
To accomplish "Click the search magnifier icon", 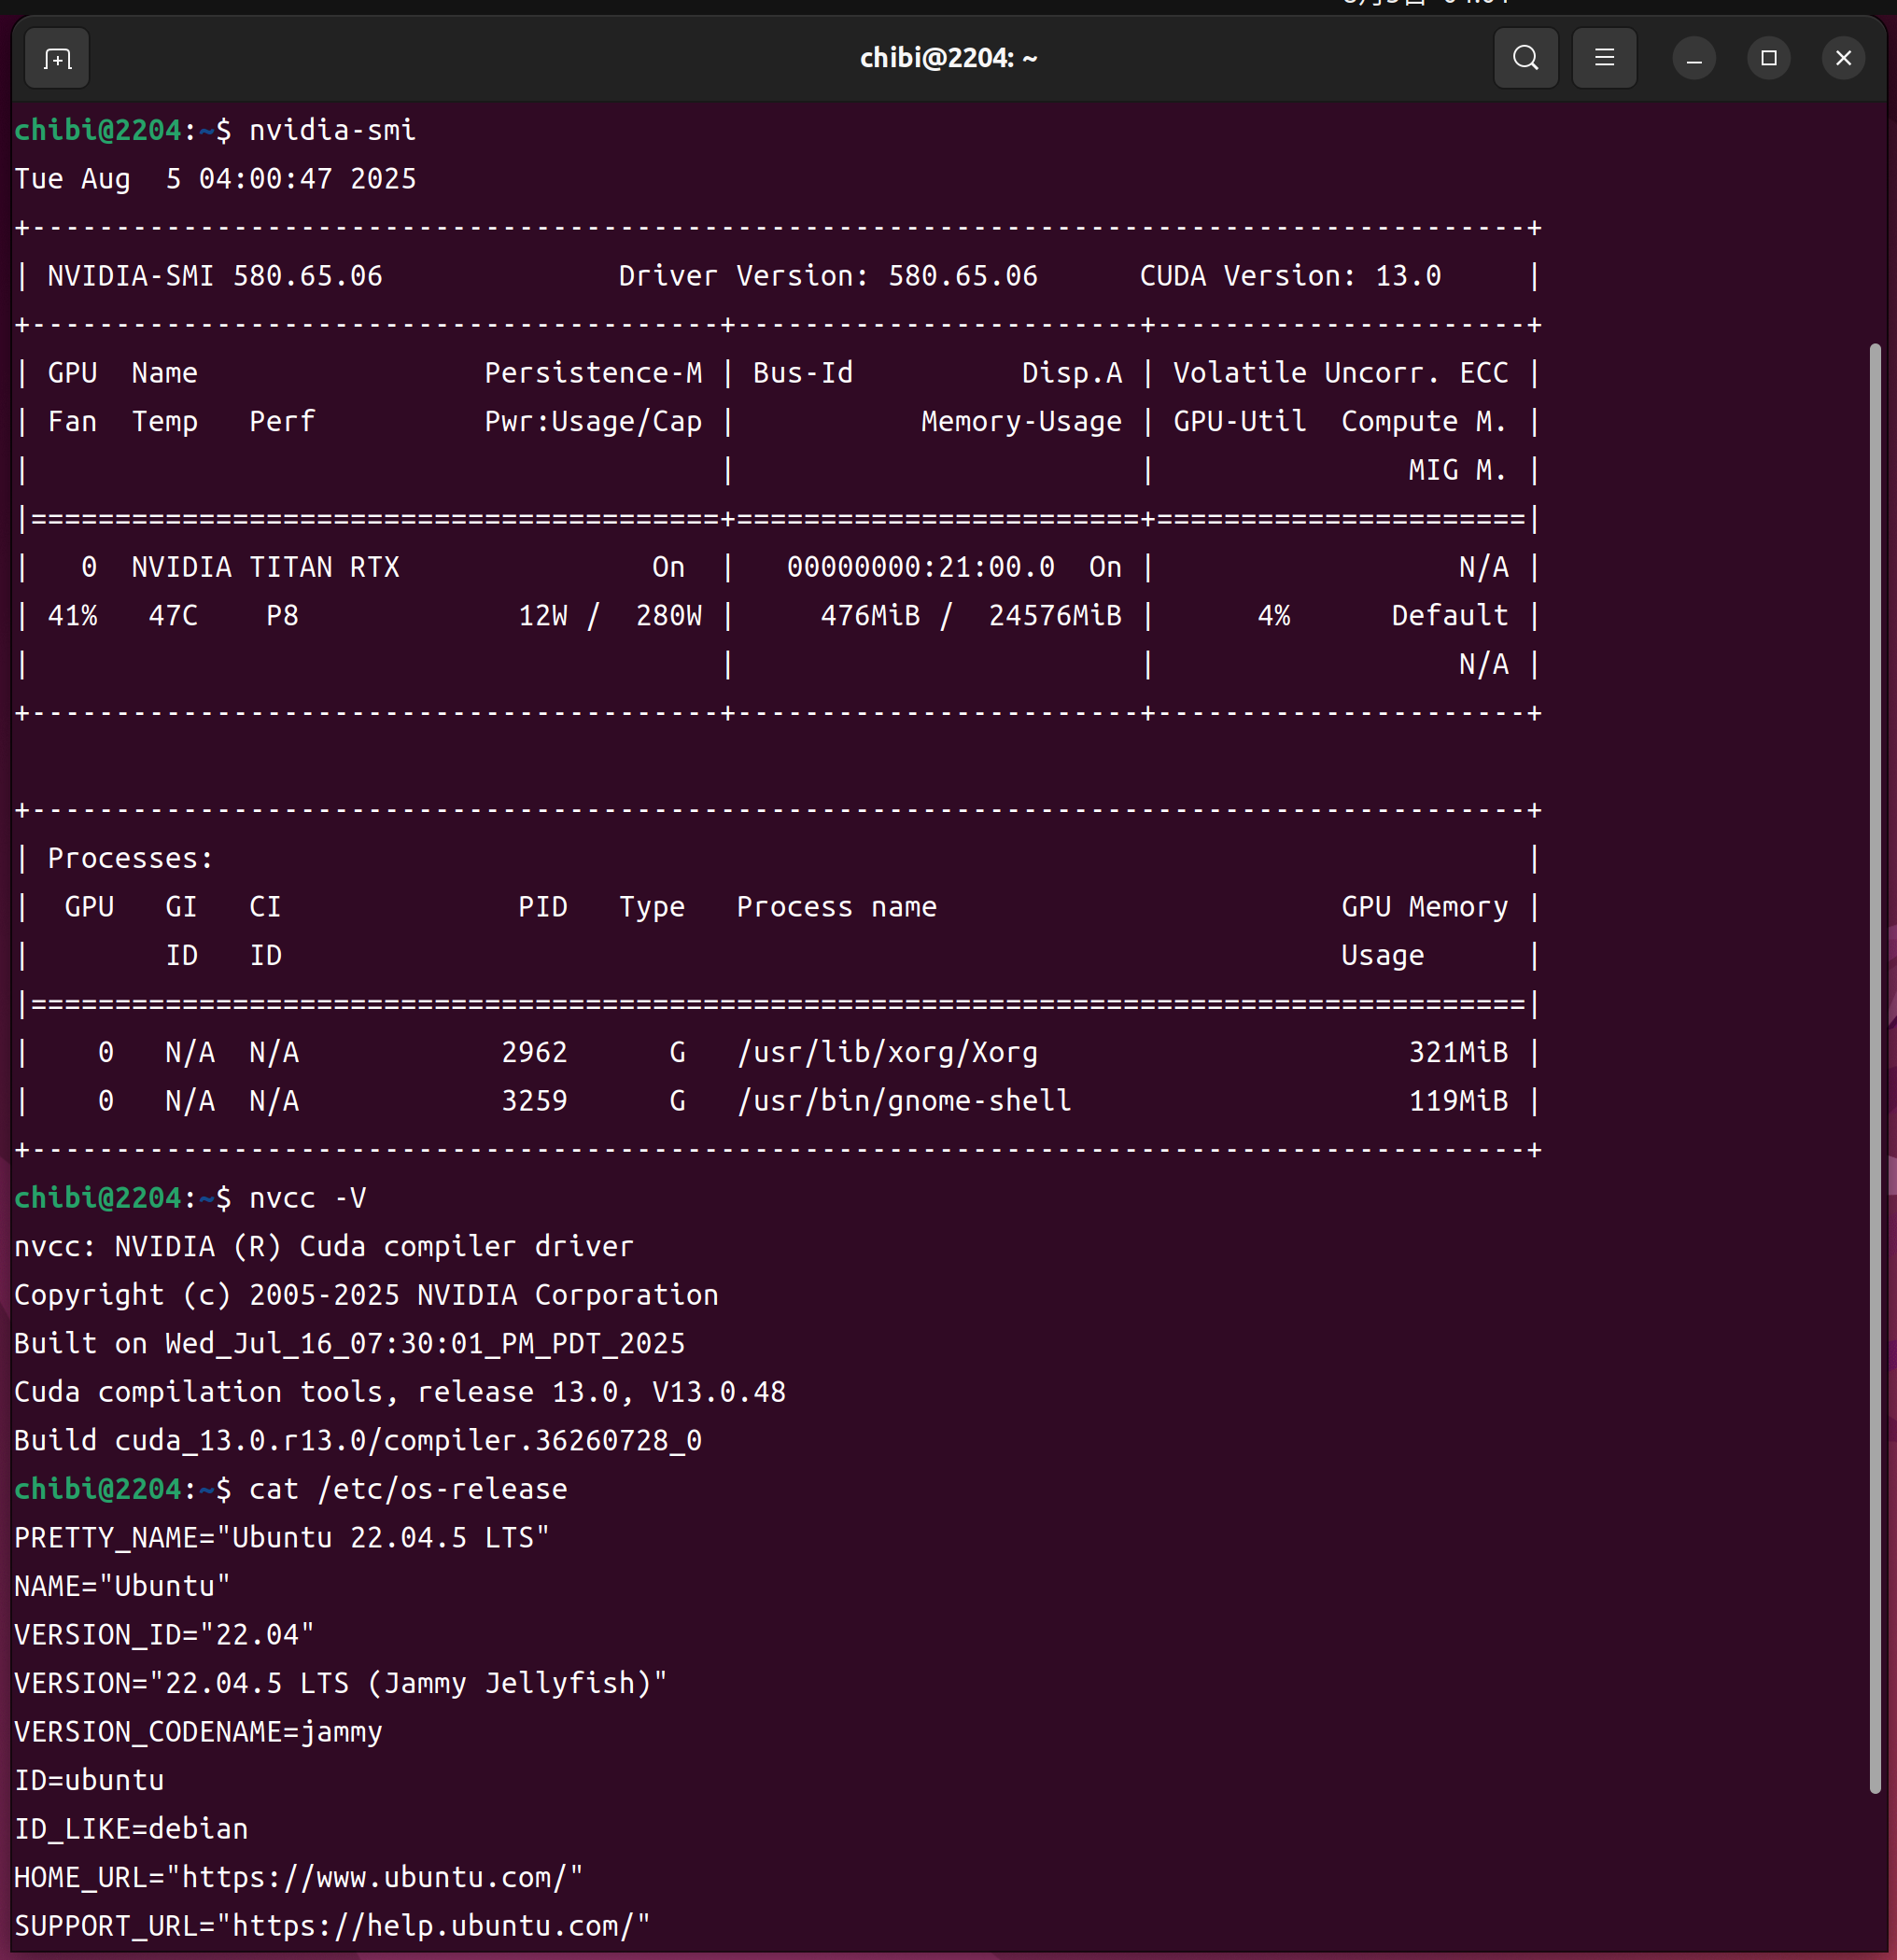I will point(1525,58).
